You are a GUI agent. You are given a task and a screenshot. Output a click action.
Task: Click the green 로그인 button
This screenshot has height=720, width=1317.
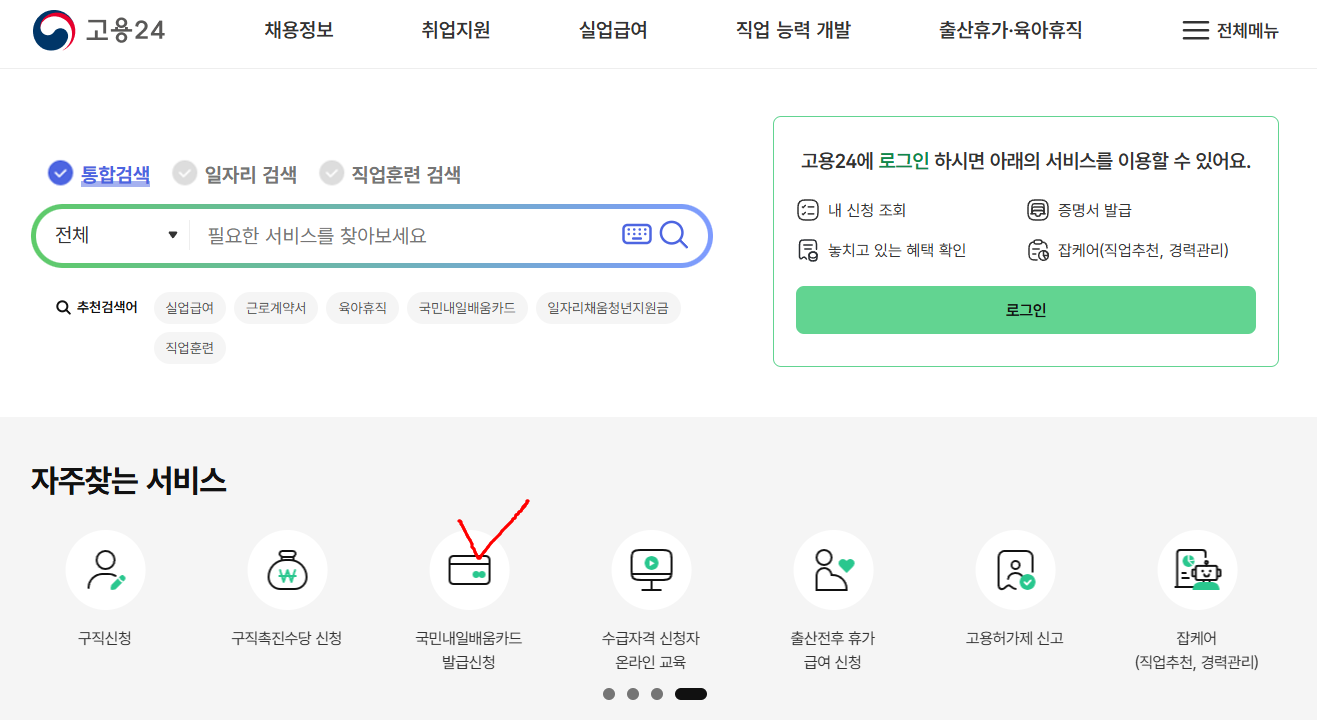[x=1026, y=310]
